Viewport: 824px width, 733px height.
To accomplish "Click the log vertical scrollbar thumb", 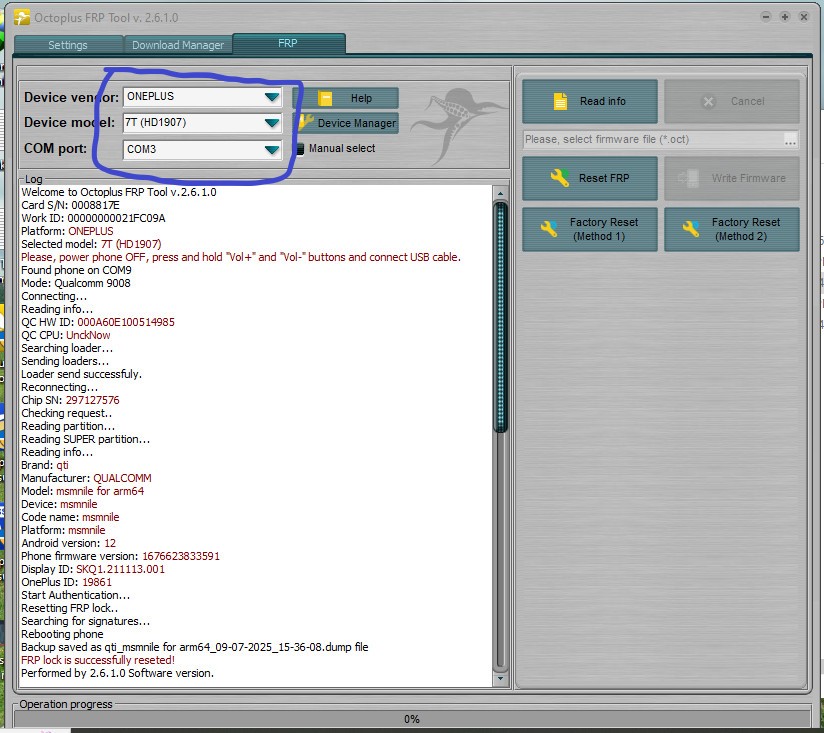I will point(500,317).
